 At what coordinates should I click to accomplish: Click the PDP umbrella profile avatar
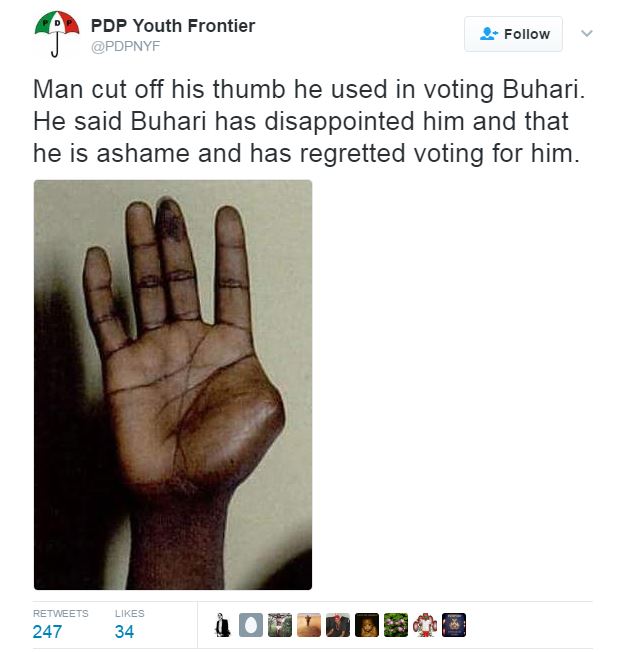(56, 34)
